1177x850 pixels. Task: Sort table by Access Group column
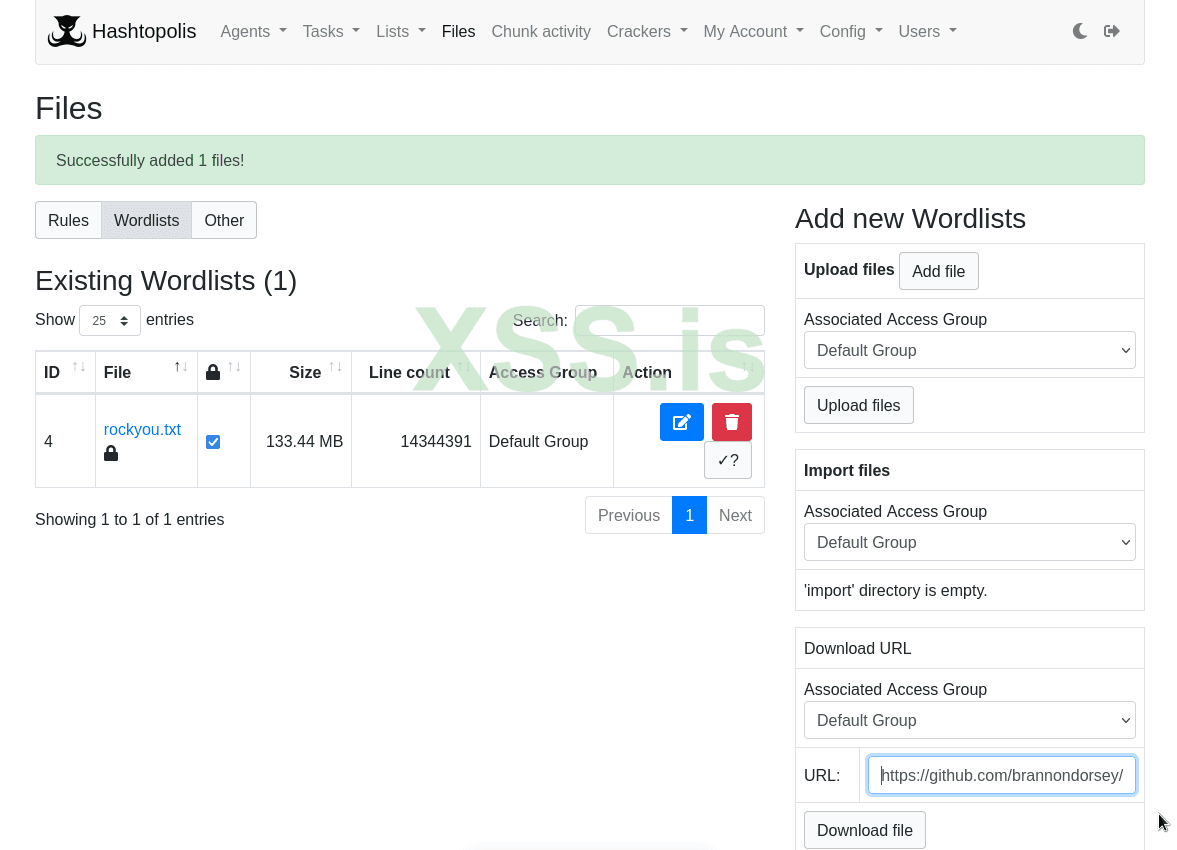pyautogui.click(x=546, y=372)
